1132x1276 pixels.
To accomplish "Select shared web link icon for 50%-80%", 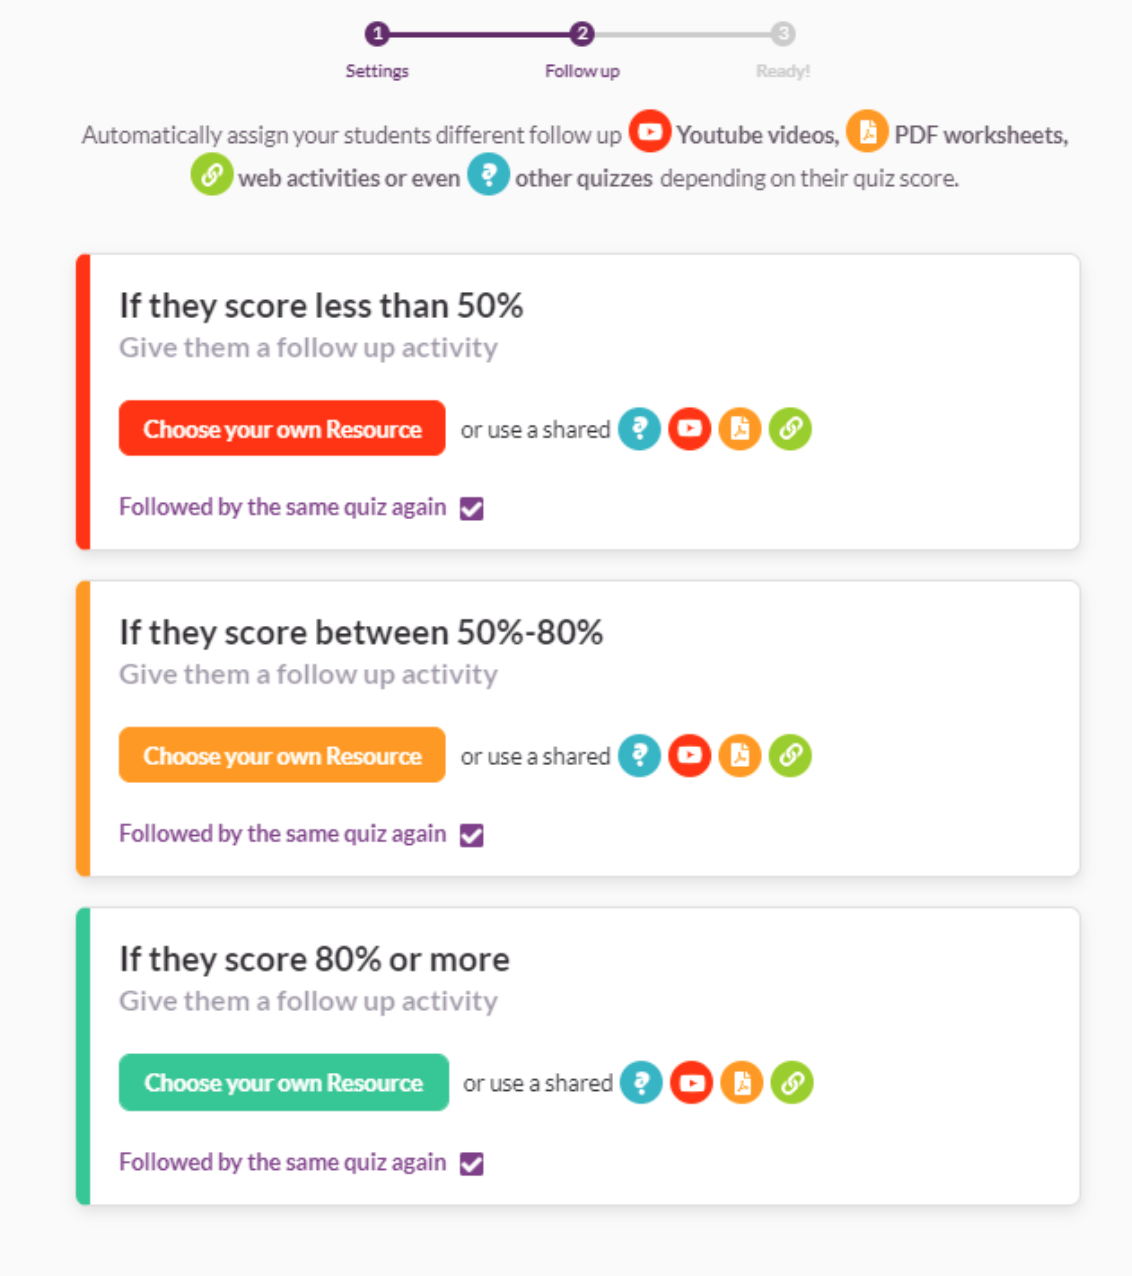I will coord(790,756).
